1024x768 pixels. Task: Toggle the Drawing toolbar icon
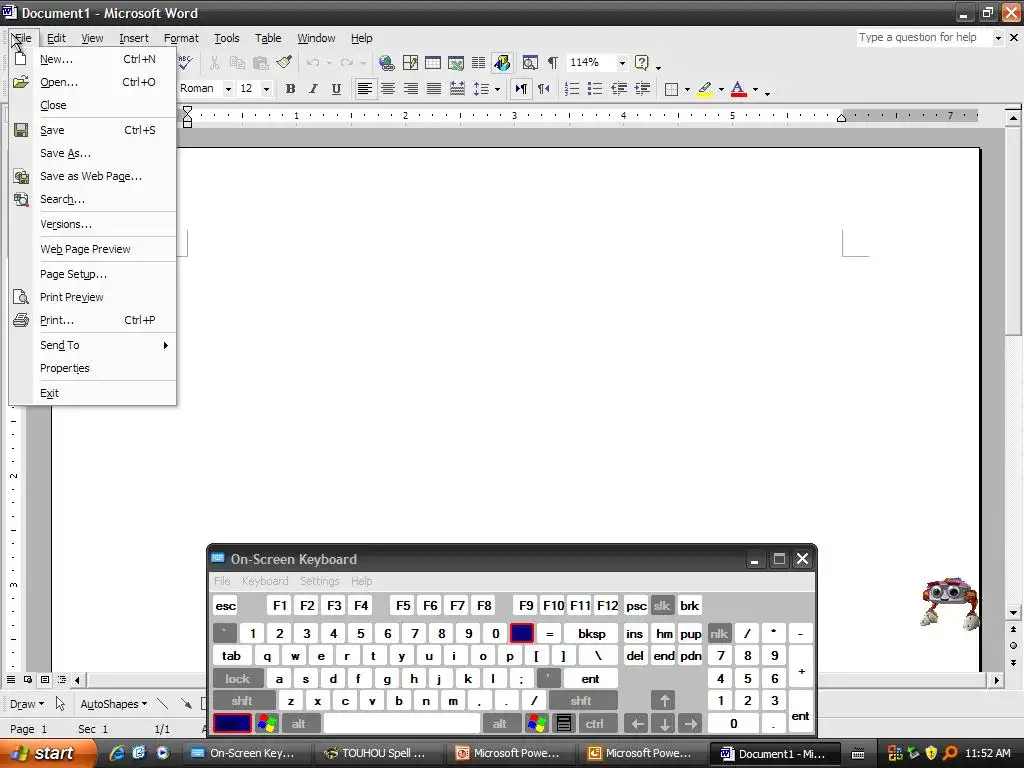(502, 63)
